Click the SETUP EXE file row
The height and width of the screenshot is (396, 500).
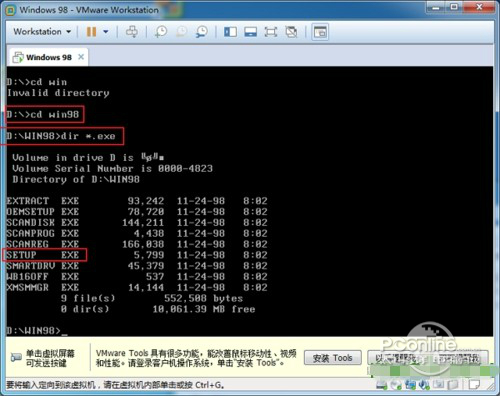click(x=137, y=255)
